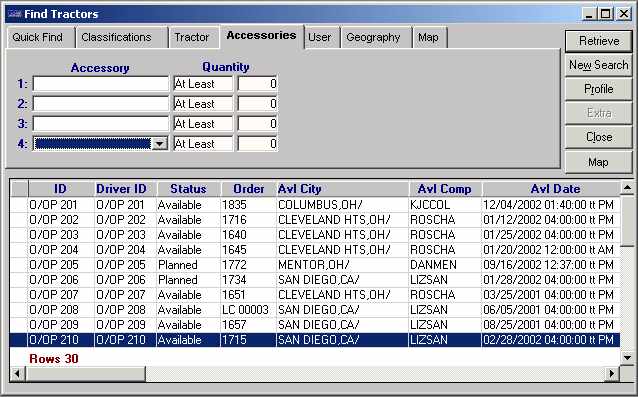
Task: Open the Quick Find tab
Action: pyautogui.click(x=40, y=37)
